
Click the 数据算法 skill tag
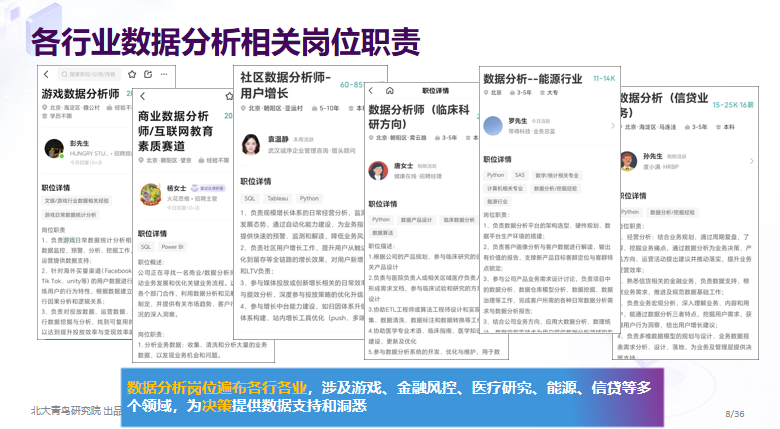[383, 233]
